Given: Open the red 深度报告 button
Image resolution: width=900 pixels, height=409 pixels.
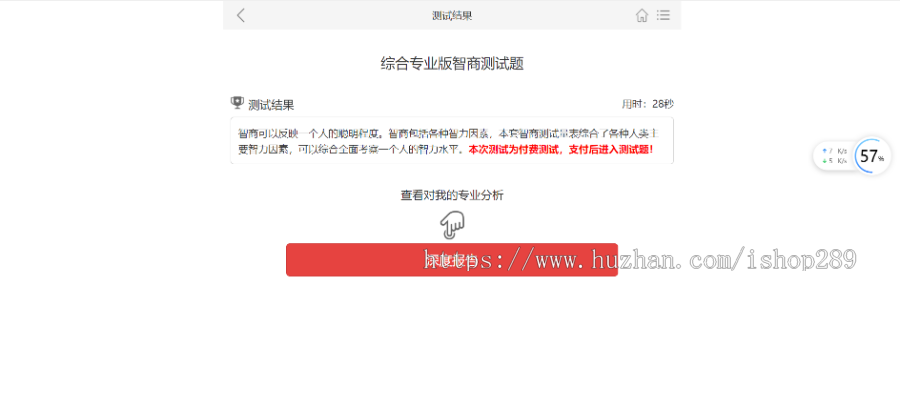Looking at the screenshot, I should [x=452, y=259].
